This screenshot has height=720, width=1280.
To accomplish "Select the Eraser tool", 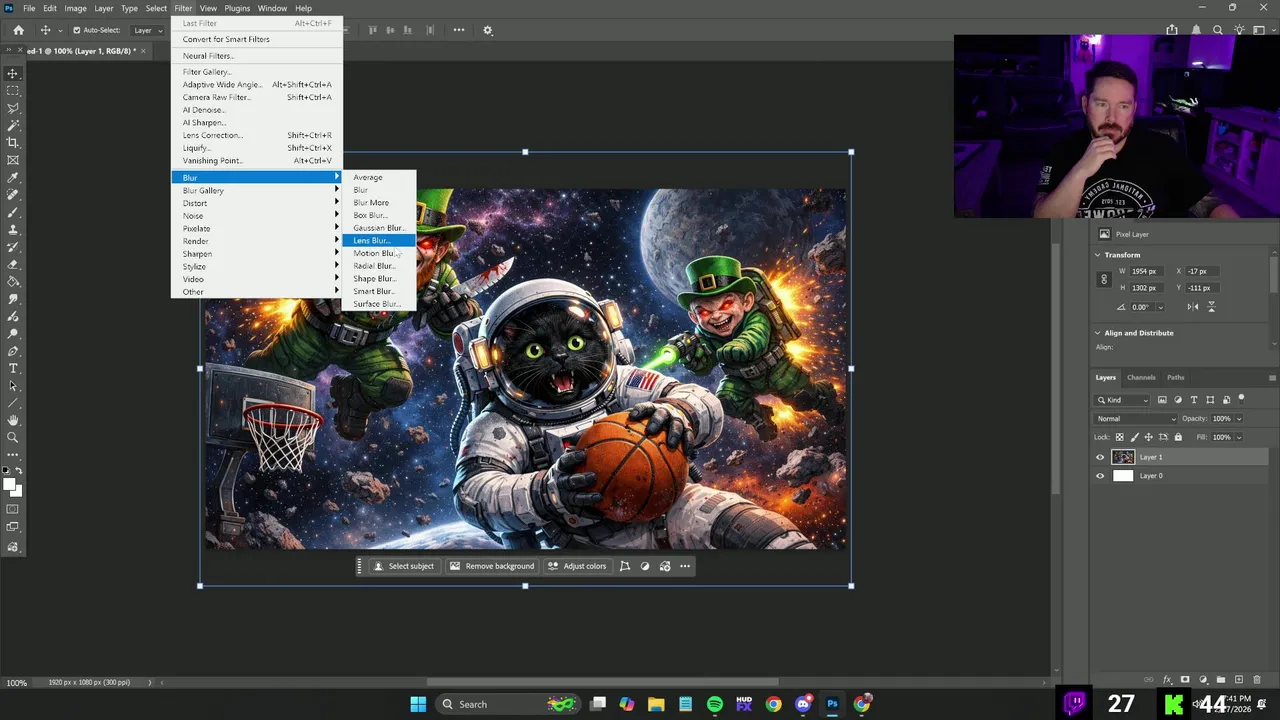I will pyautogui.click(x=13, y=264).
